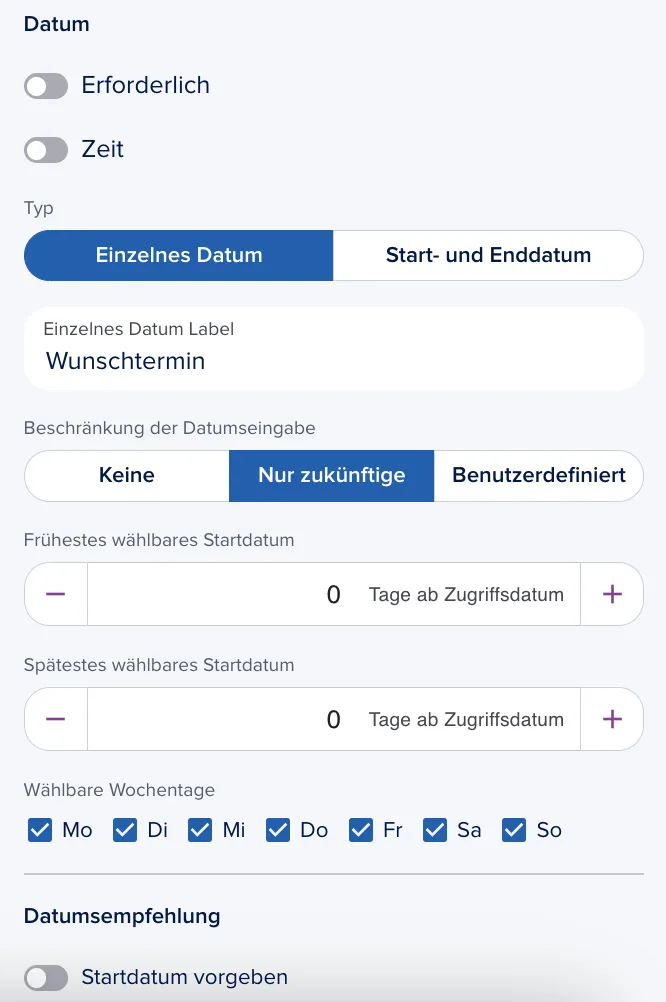Viewport: 666px width, 1002px height.
Task: Enable Startdatum vorgeben switch
Action: (46, 978)
